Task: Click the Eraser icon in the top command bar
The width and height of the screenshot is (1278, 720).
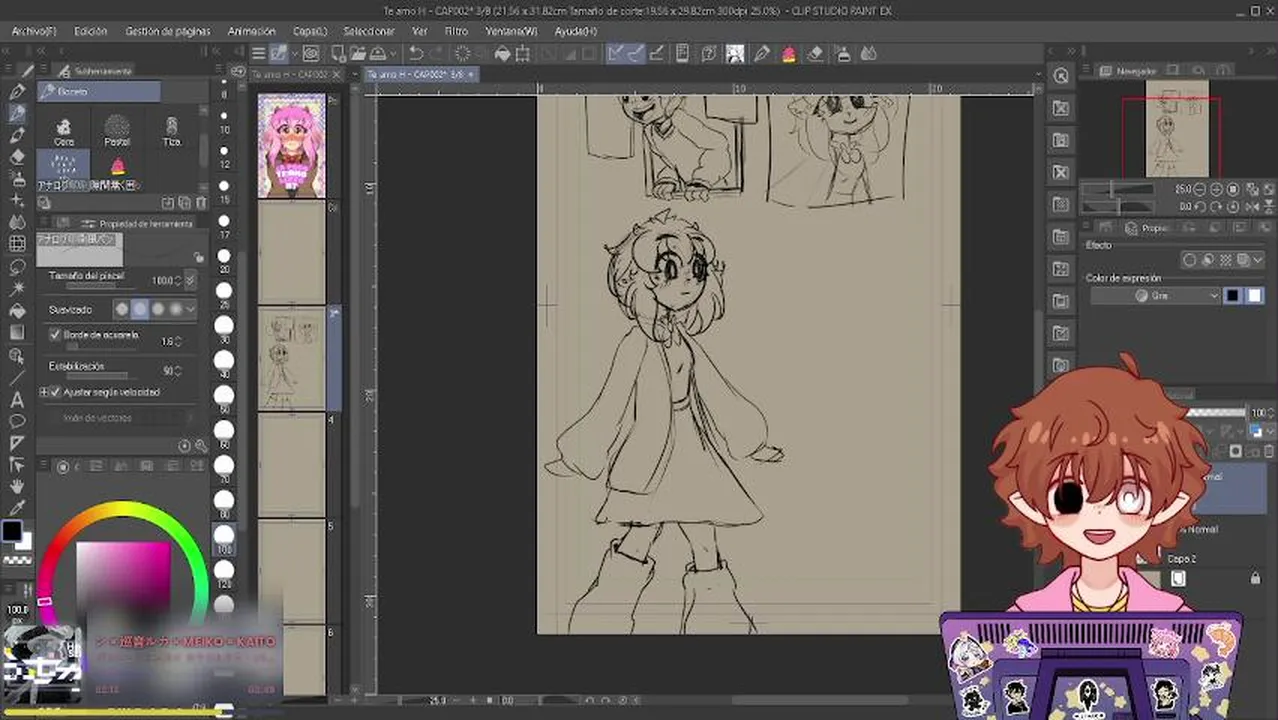Action: pyautogui.click(x=815, y=54)
